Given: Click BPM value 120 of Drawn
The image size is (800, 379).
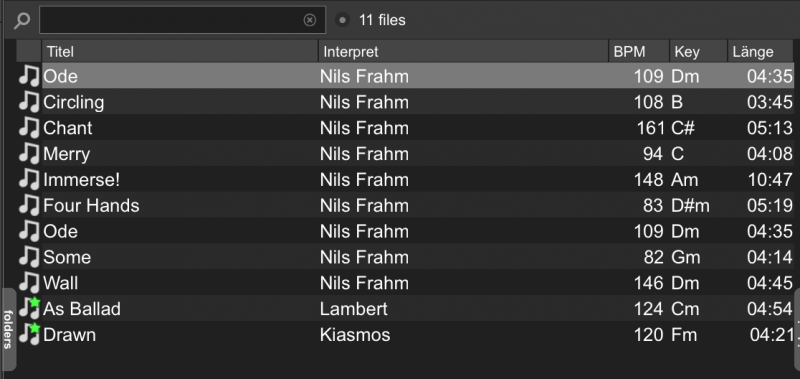Looking at the screenshot, I should [x=648, y=335].
